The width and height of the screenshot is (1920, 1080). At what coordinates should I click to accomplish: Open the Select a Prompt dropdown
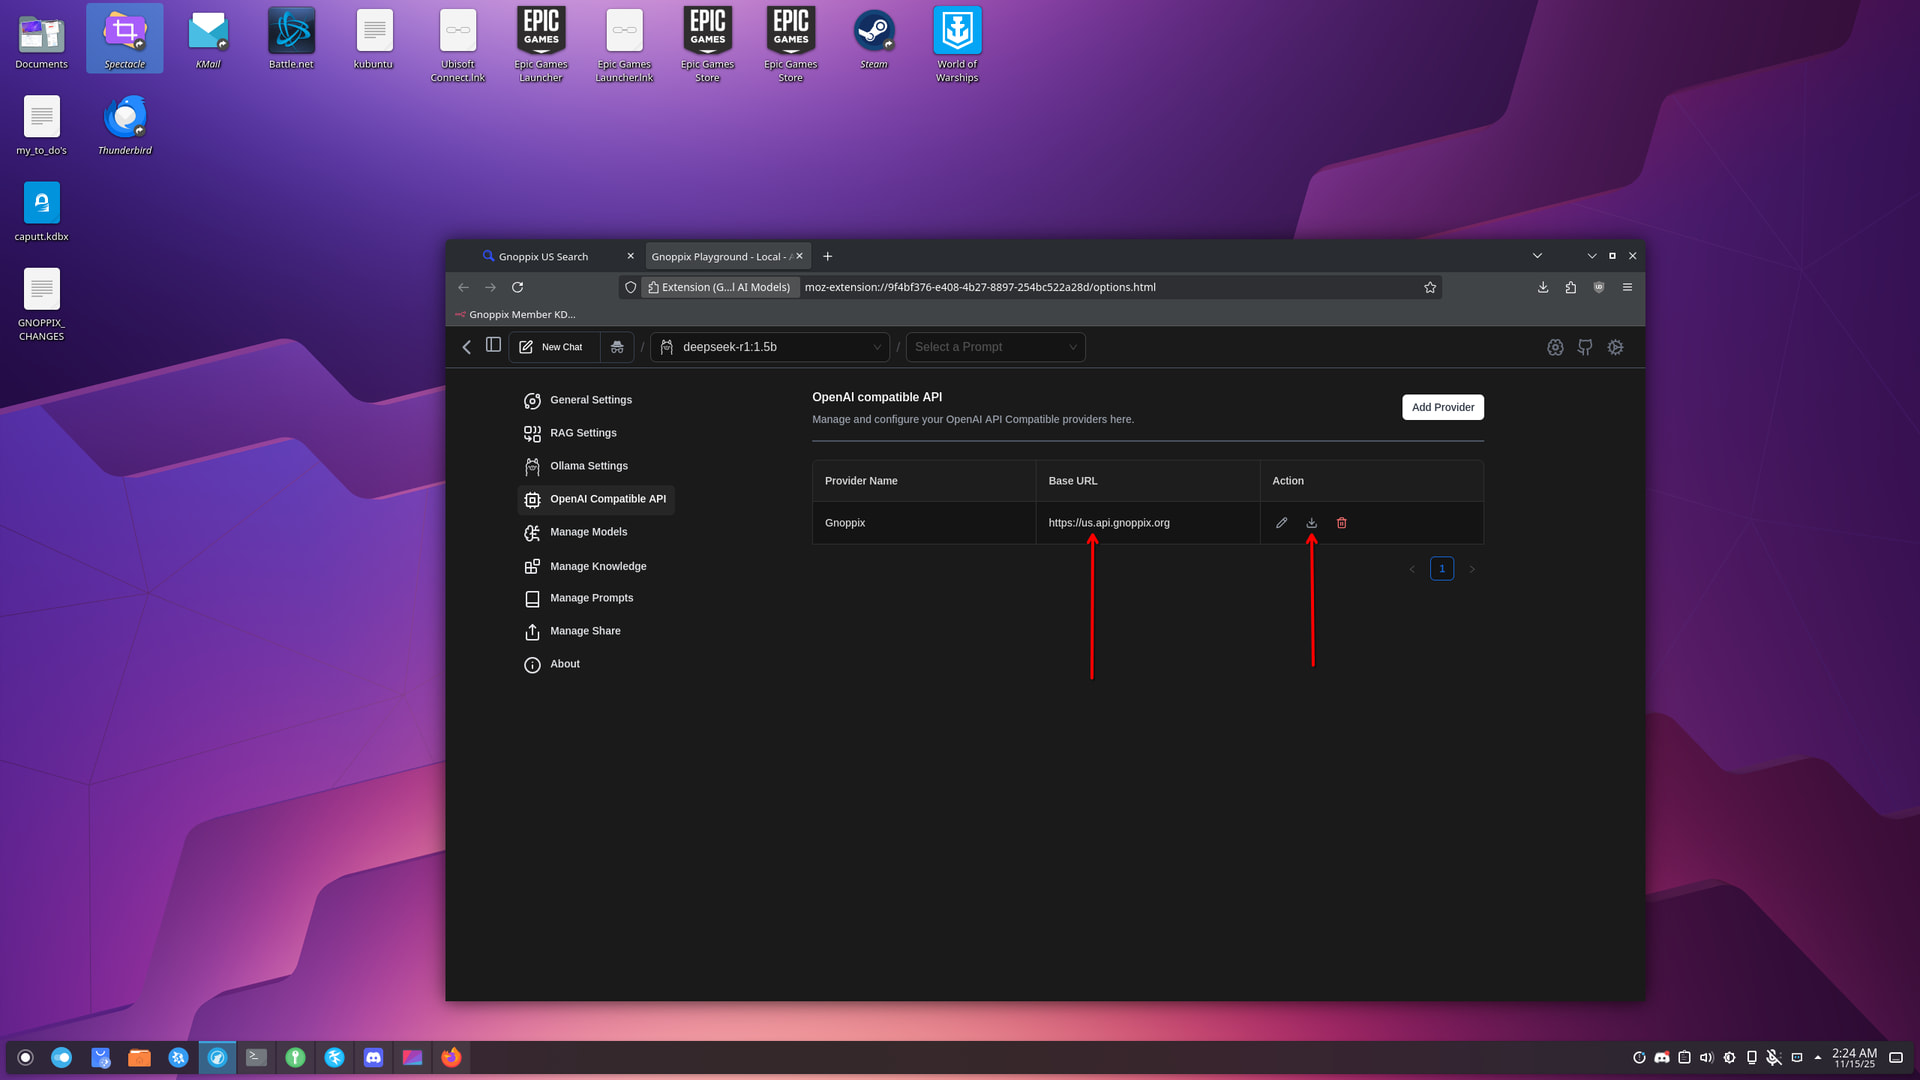pos(995,347)
